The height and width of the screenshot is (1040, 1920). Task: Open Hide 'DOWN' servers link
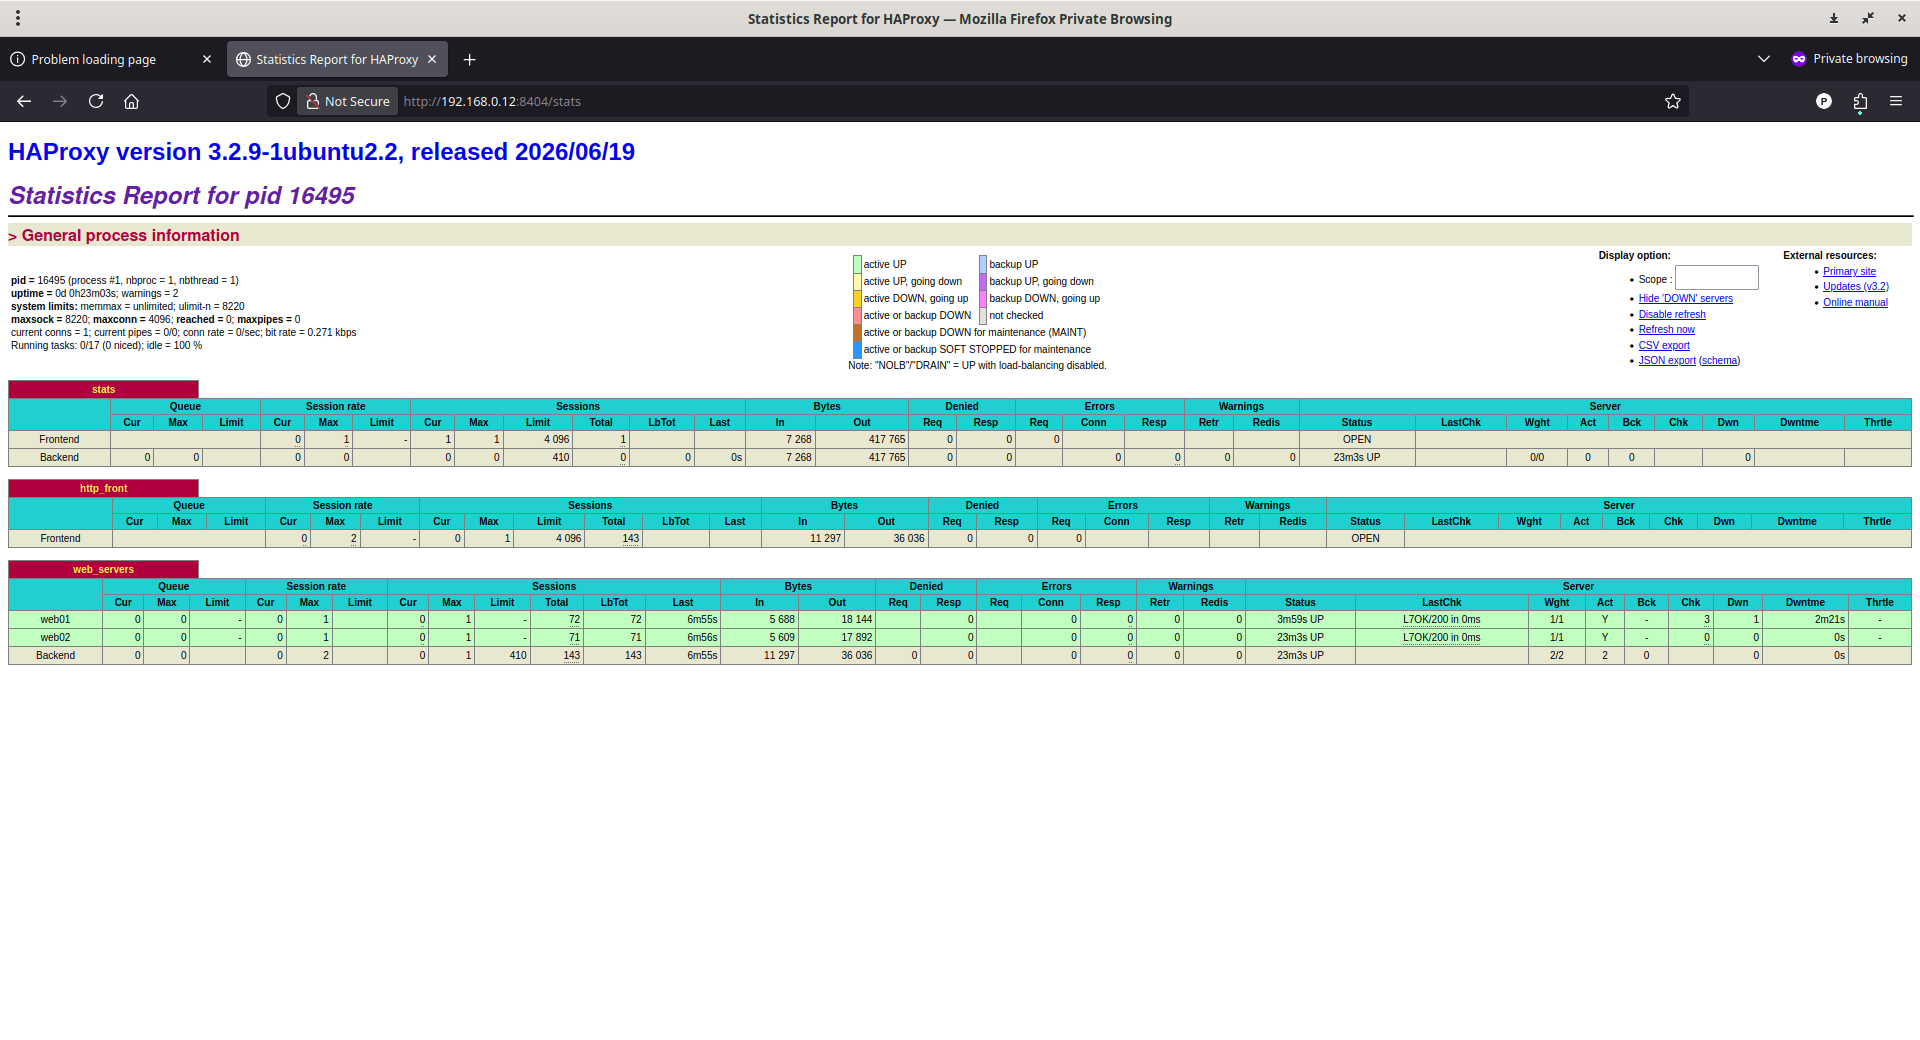point(1685,298)
